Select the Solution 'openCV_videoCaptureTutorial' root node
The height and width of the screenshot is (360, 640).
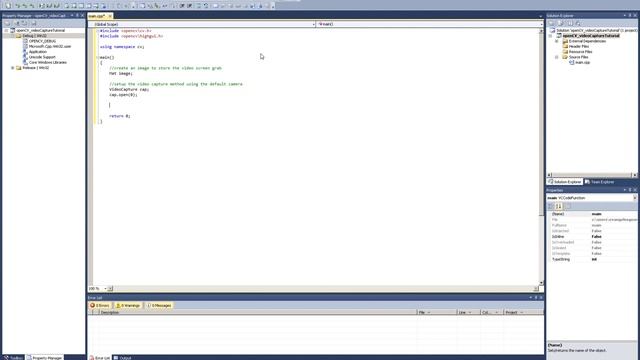(594, 31)
